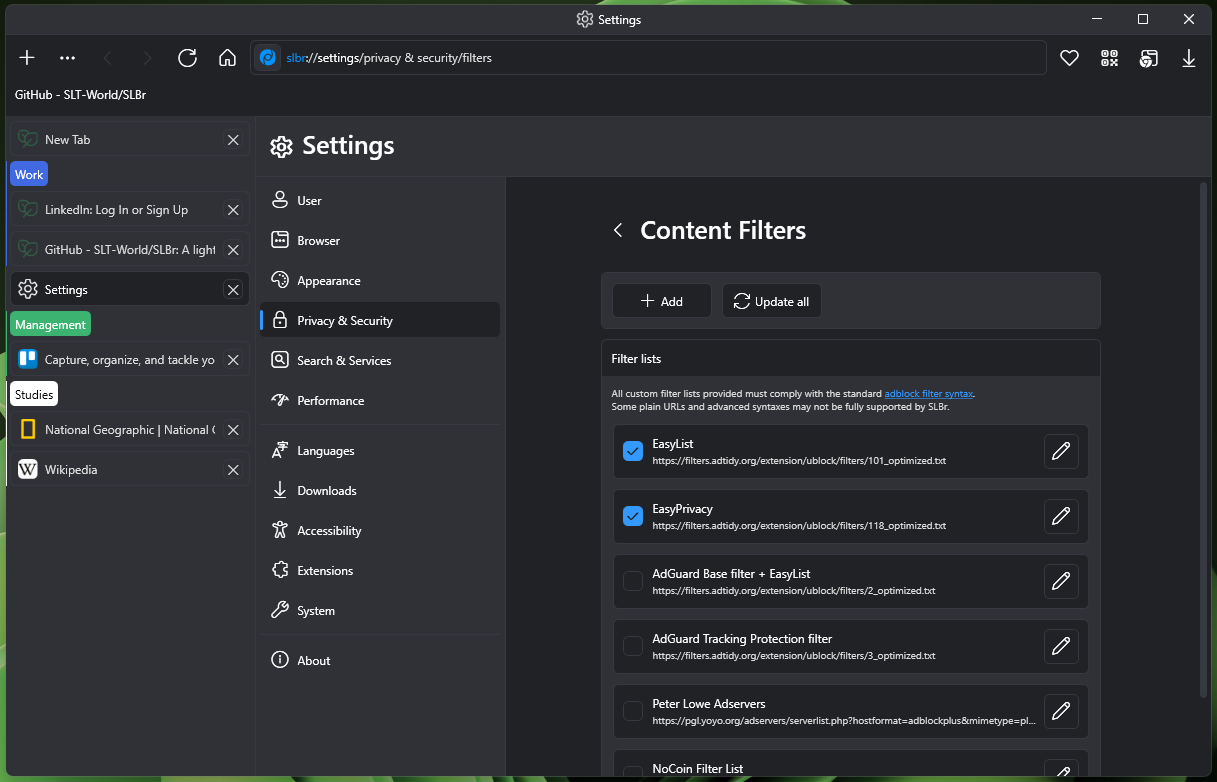The image size is (1217, 782).
Task: Uncheck the EasyList filter
Action: tap(633, 452)
